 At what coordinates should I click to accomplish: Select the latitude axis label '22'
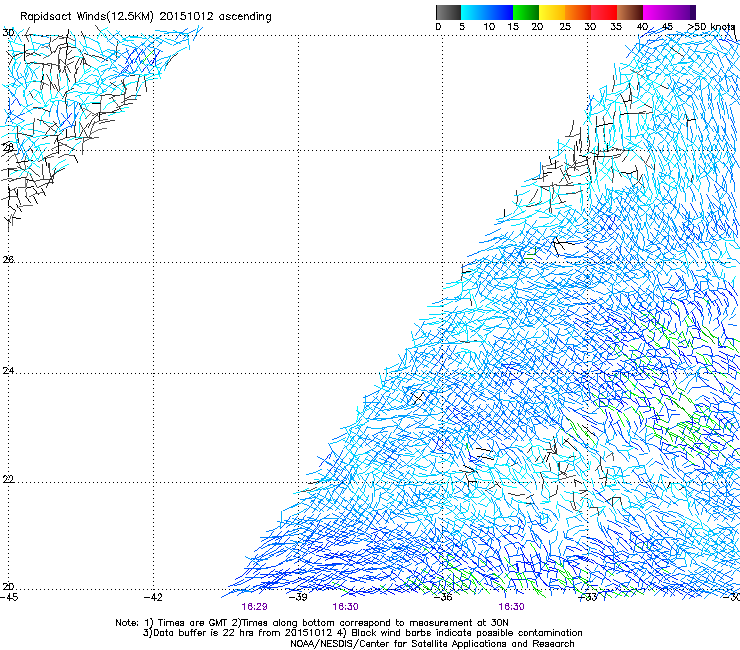pyautogui.click(x=8, y=479)
